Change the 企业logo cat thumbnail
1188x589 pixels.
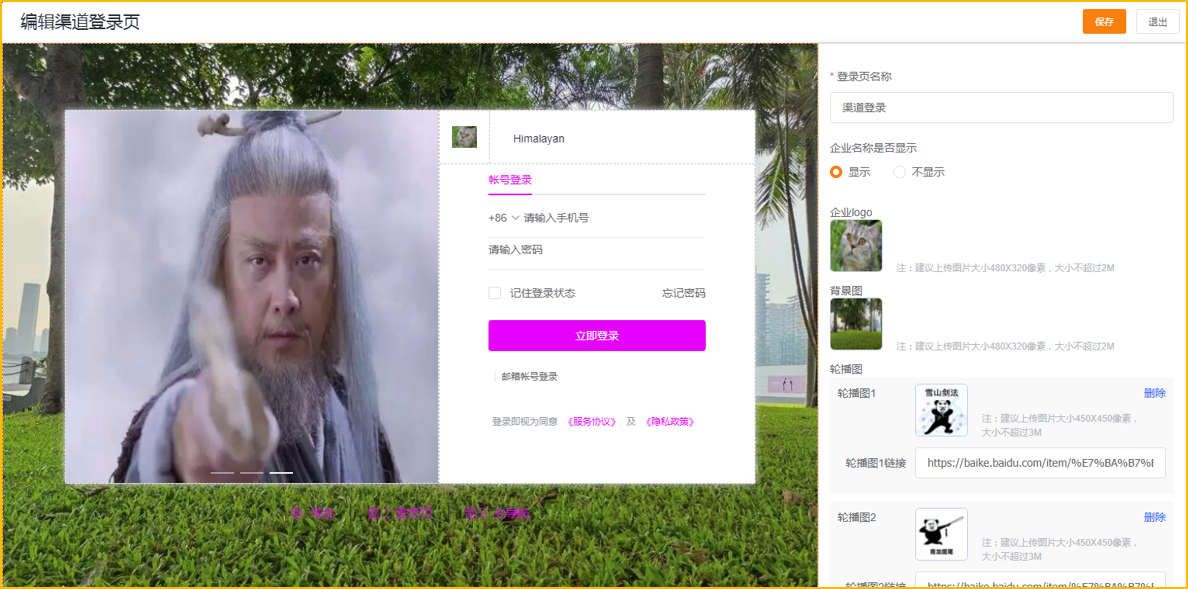[x=856, y=246]
